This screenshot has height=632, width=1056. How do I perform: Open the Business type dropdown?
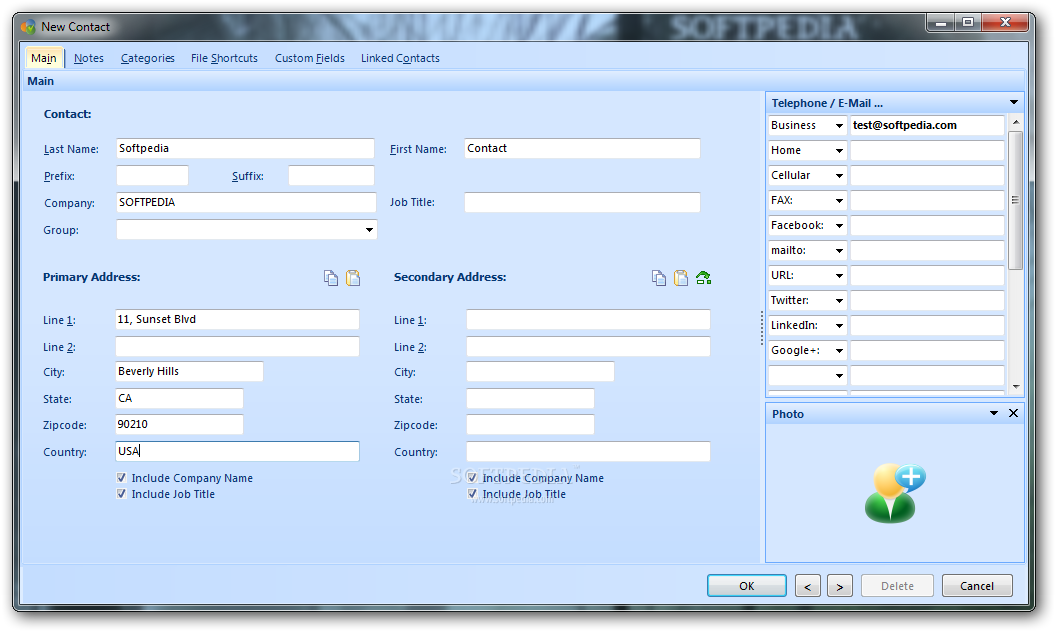pos(839,125)
